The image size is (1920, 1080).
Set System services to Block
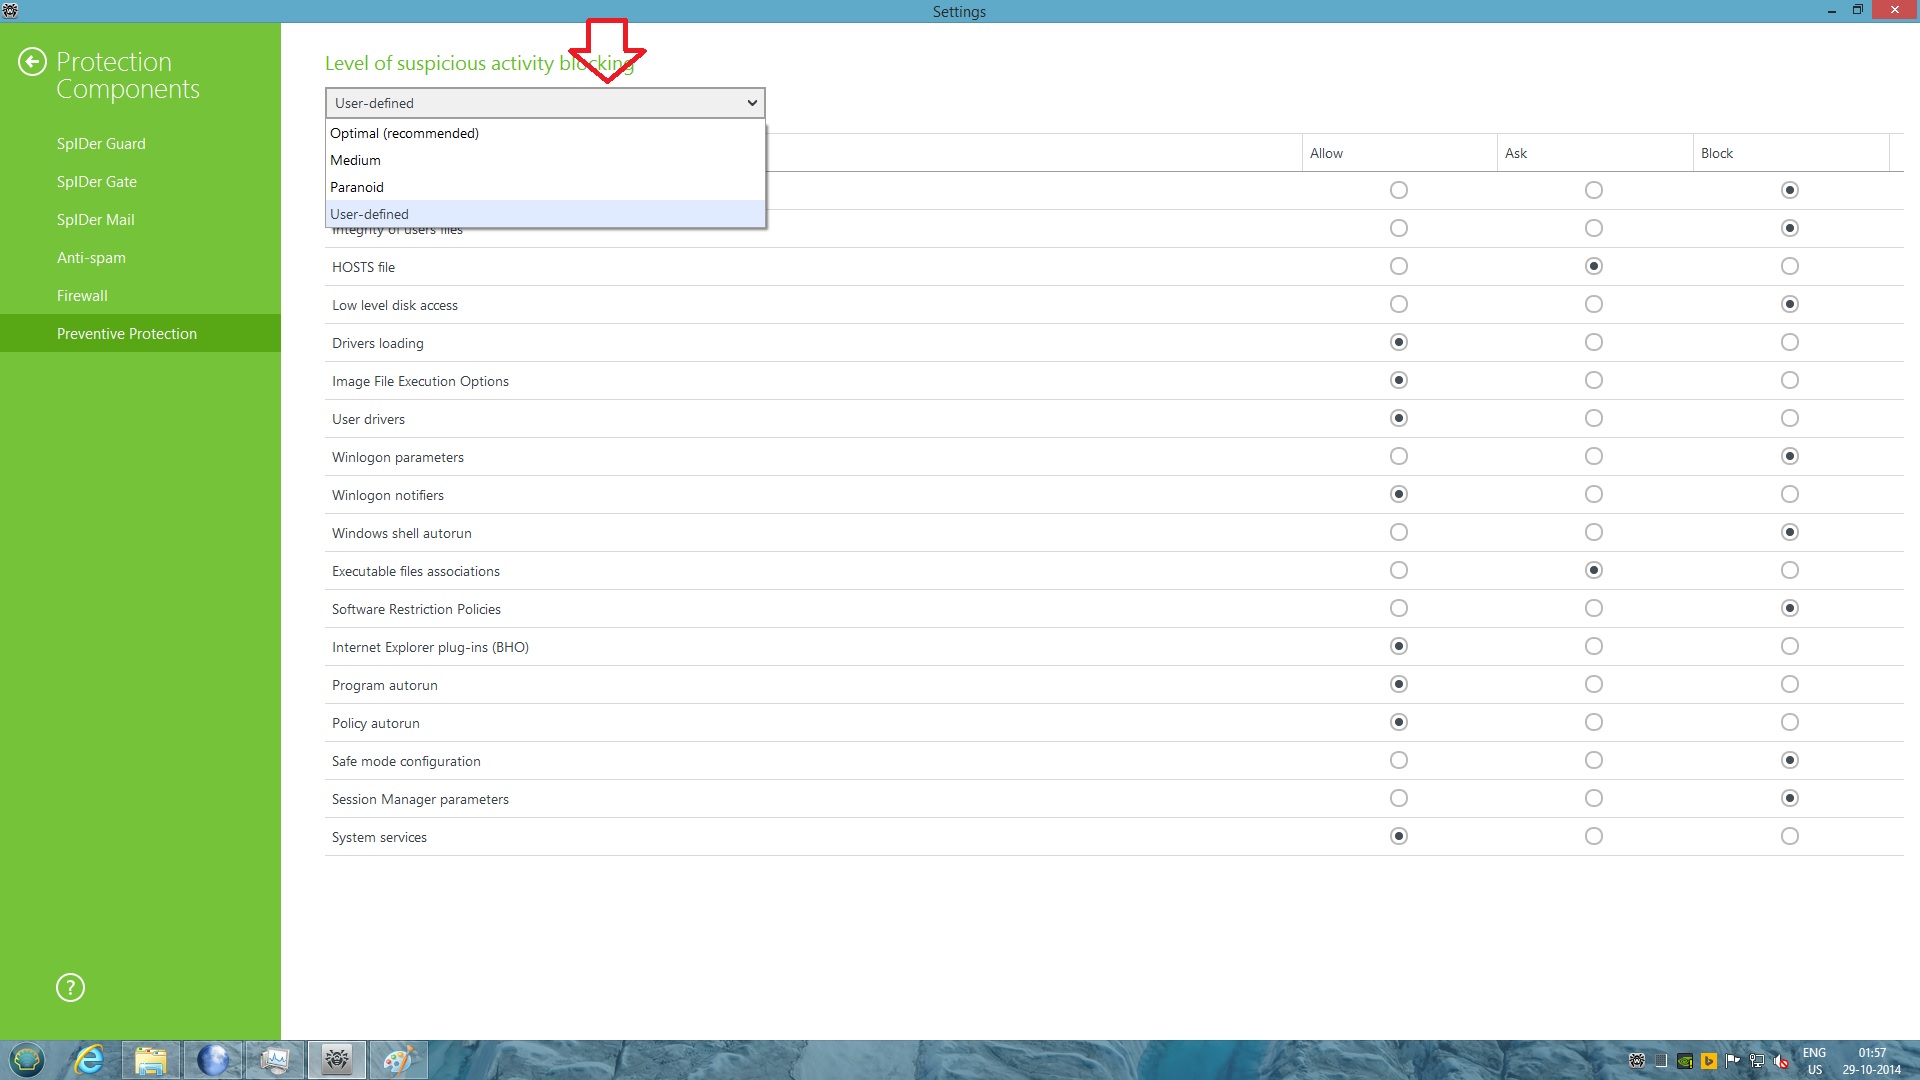coord(1789,836)
